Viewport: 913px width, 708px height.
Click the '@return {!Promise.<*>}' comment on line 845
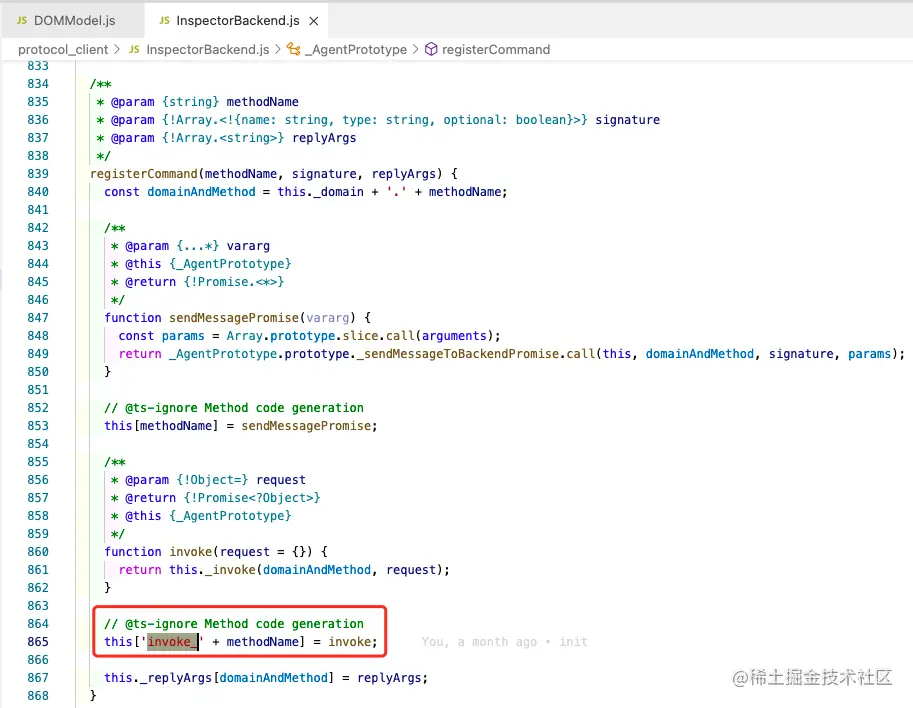pyautogui.click(x=197, y=282)
